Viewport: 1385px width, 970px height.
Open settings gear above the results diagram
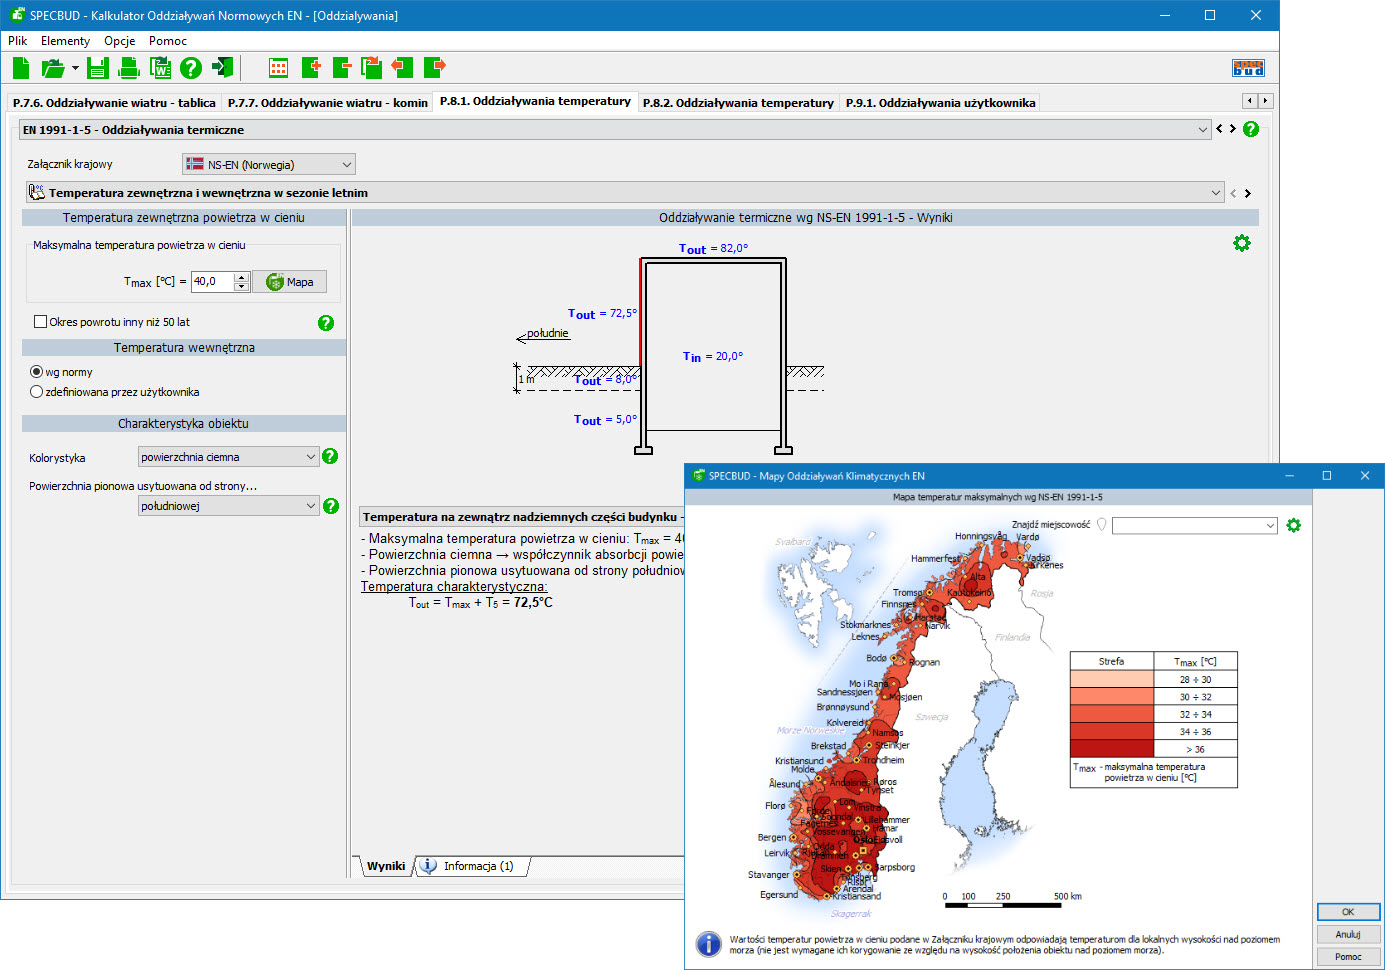[1241, 244]
